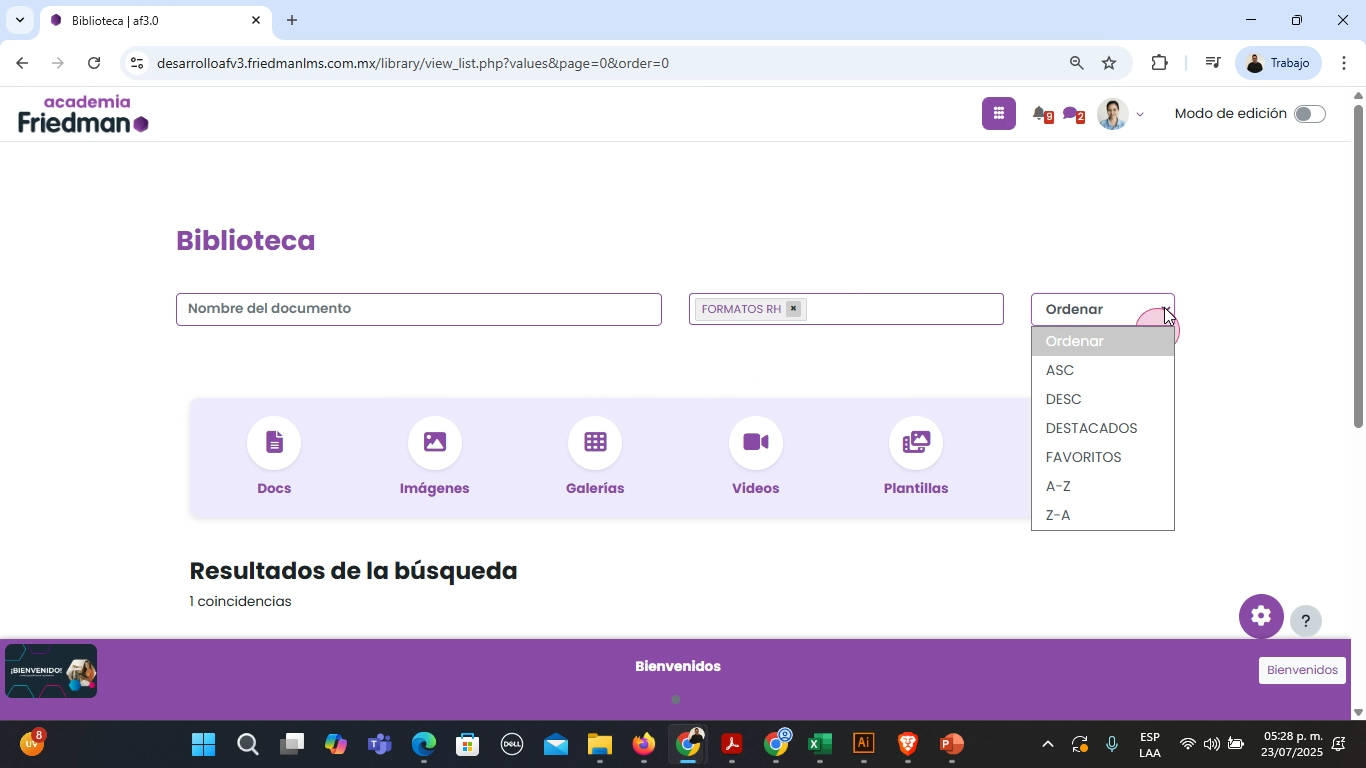Open the browser extensions icon
The height and width of the screenshot is (768, 1366).
pyautogui.click(x=1160, y=63)
